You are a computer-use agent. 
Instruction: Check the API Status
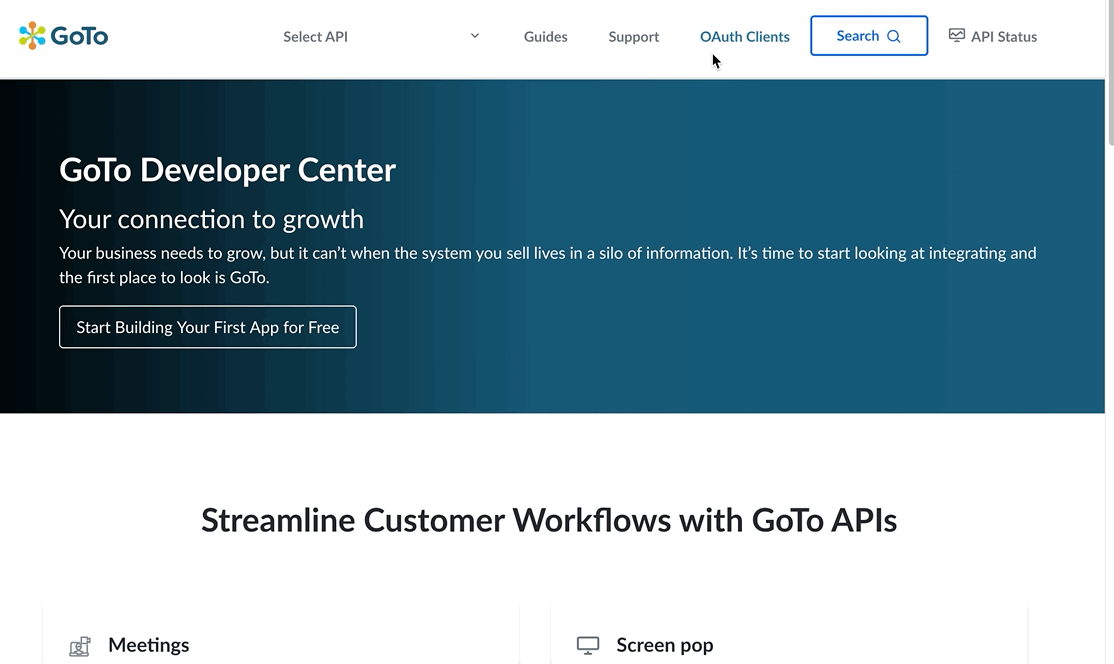(x=1004, y=36)
